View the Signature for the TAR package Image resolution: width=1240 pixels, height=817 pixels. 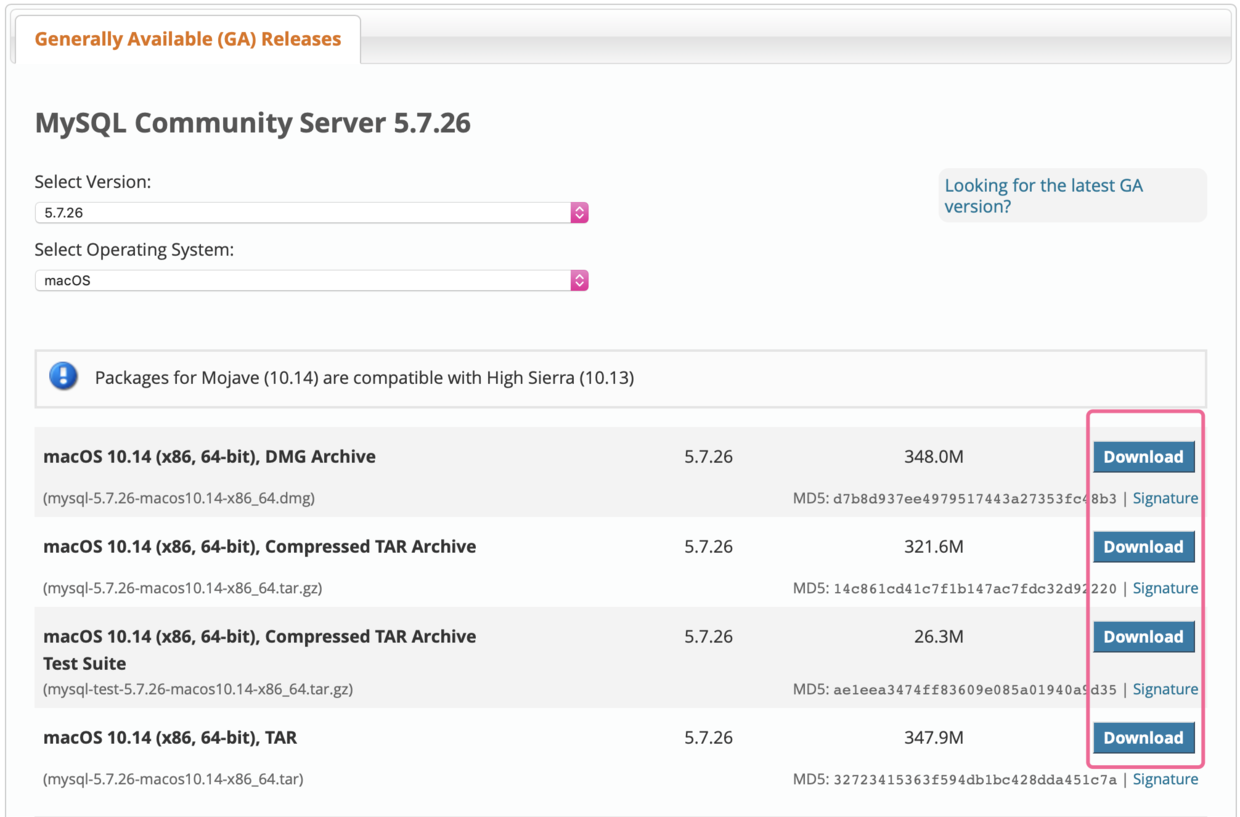pyautogui.click(x=1165, y=778)
